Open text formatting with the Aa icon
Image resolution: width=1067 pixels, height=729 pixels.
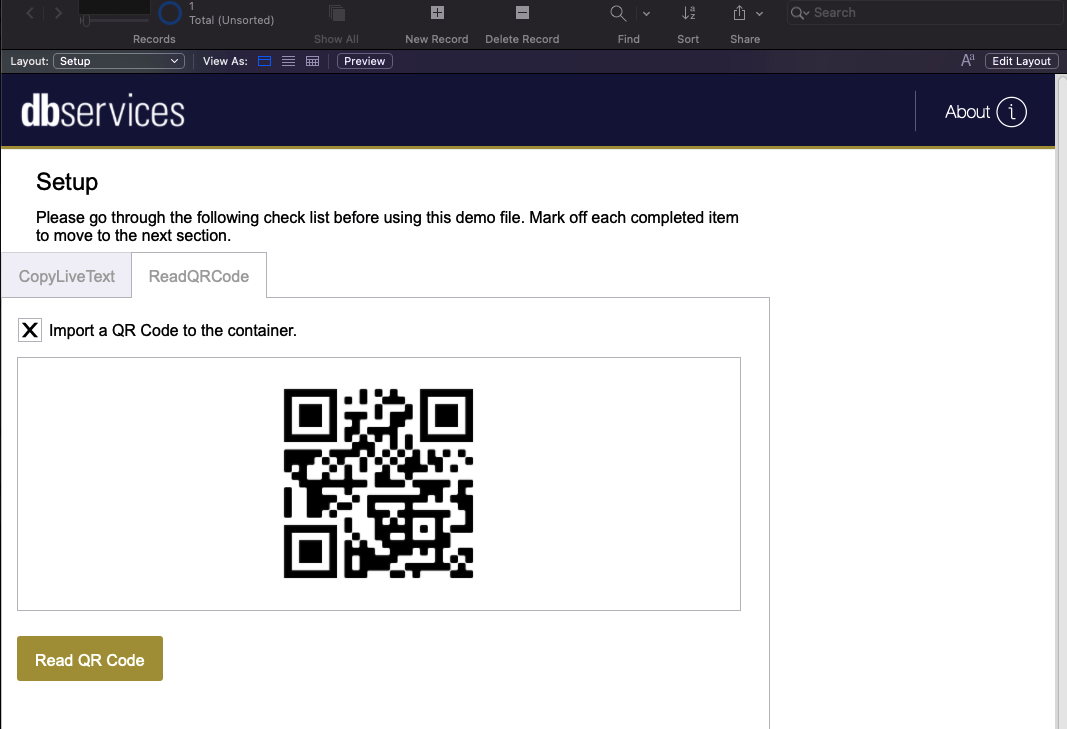(967, 60)
